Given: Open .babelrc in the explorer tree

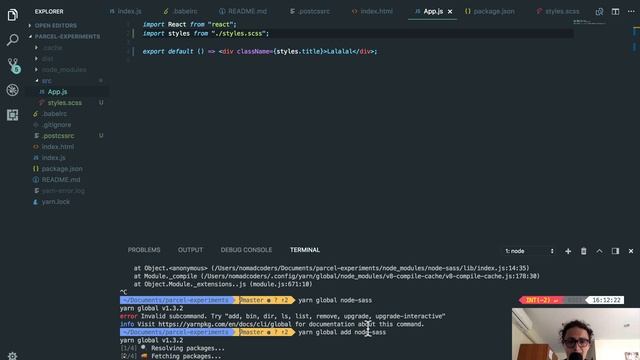Looking at the screenshot, I should [x=54, y=114].
